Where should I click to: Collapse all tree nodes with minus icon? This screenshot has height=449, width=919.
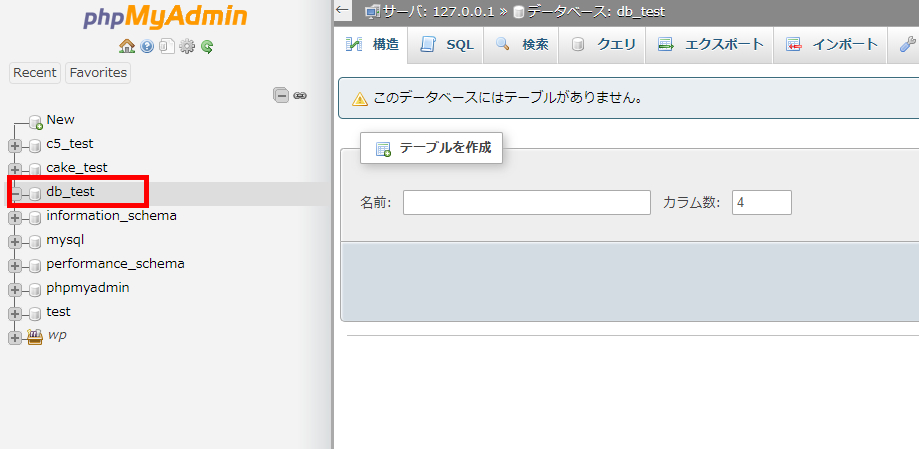pos(282,95)
